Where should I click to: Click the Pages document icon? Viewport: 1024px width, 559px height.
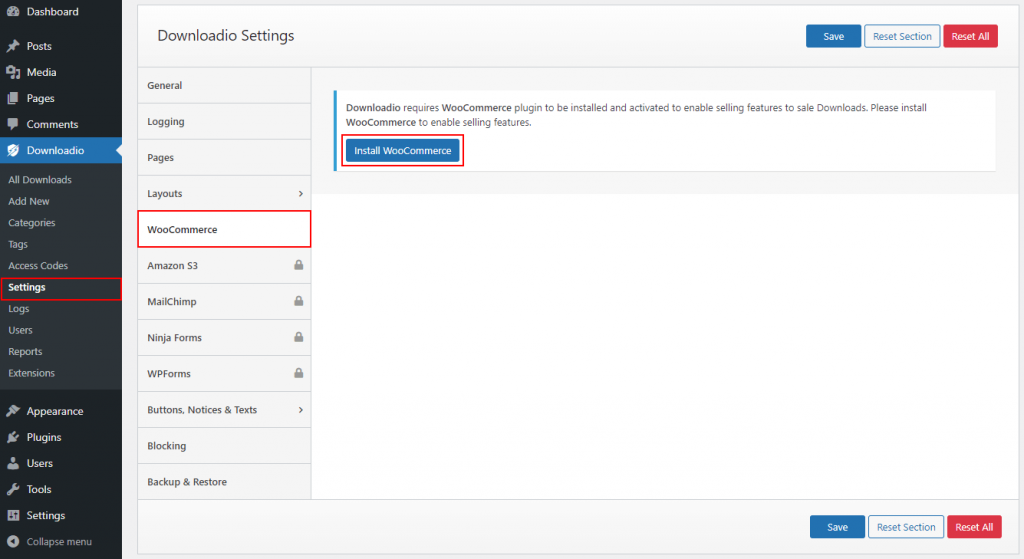pyautogui.click(x=12, y=98)
